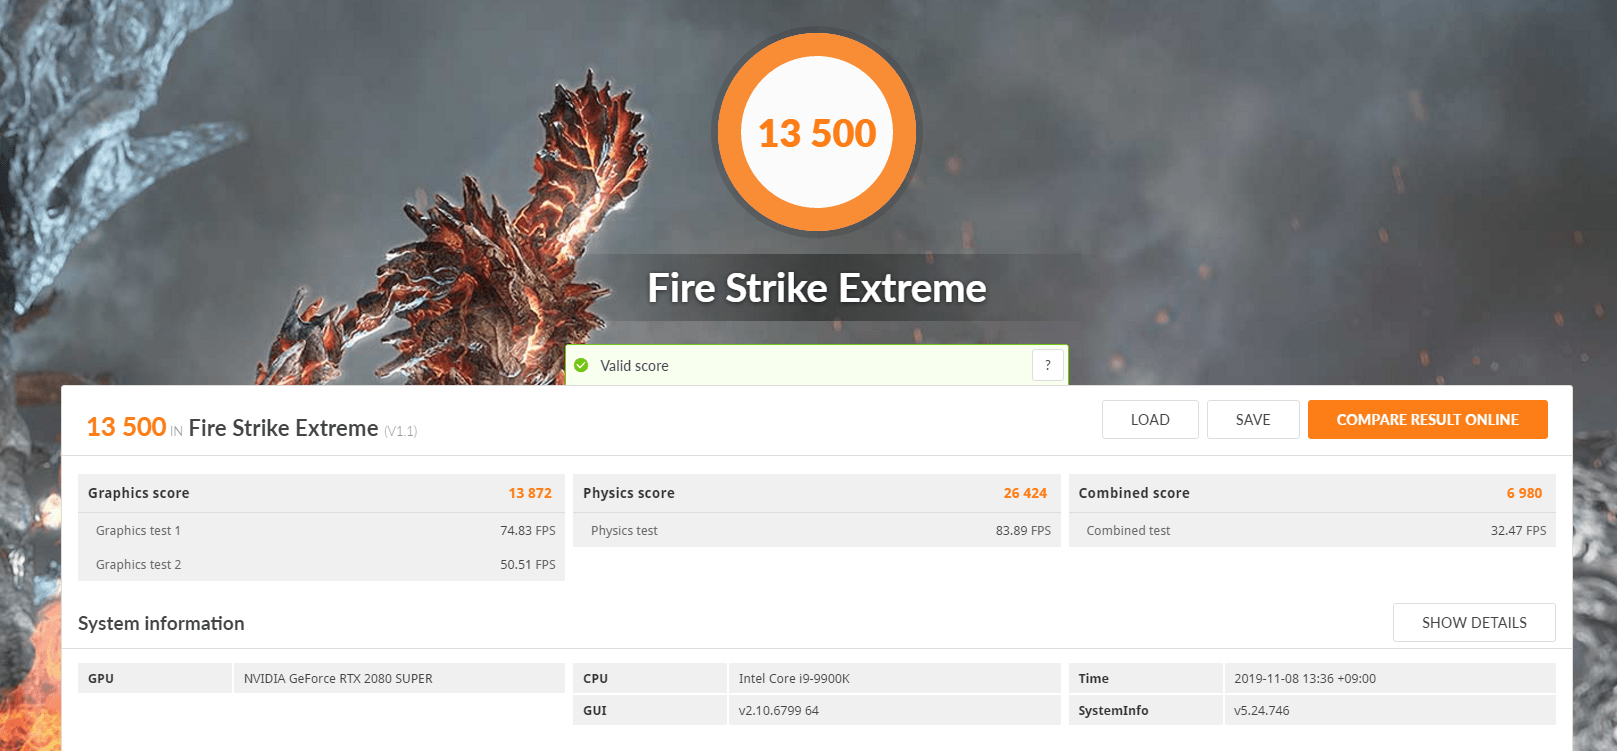Click the Combined score value 6 980
This screenshot has width=1617, height=751.
pos(1524,493)
